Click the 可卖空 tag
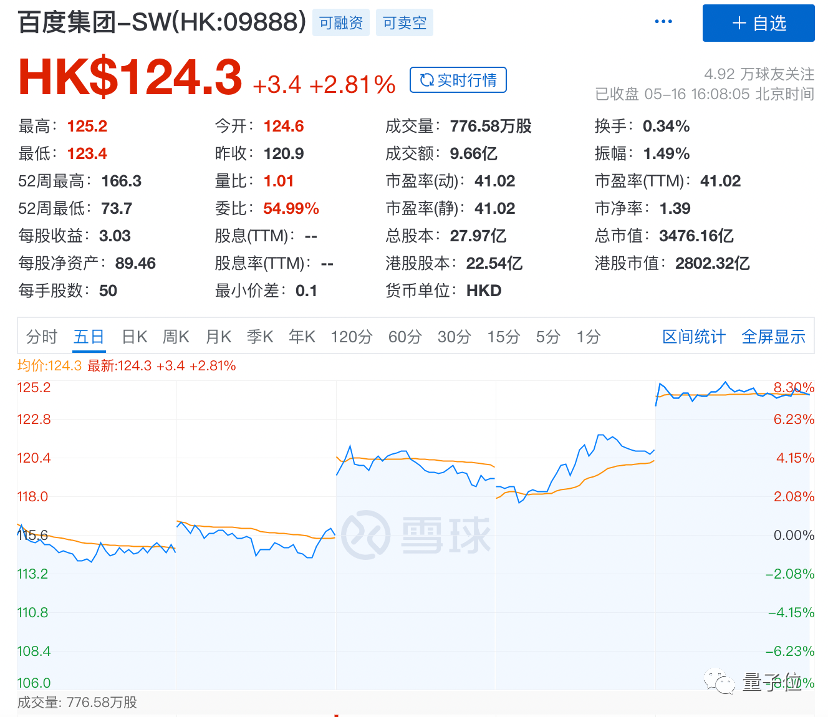The image size is (828, 718). tap(404, 22)
